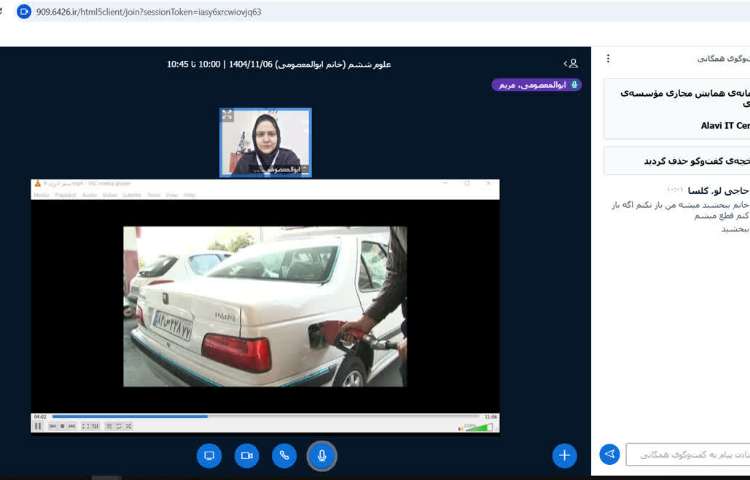This screenshot has height=480, width=750.
Task: Toggle the webcam sharing button
Action: 247,456
